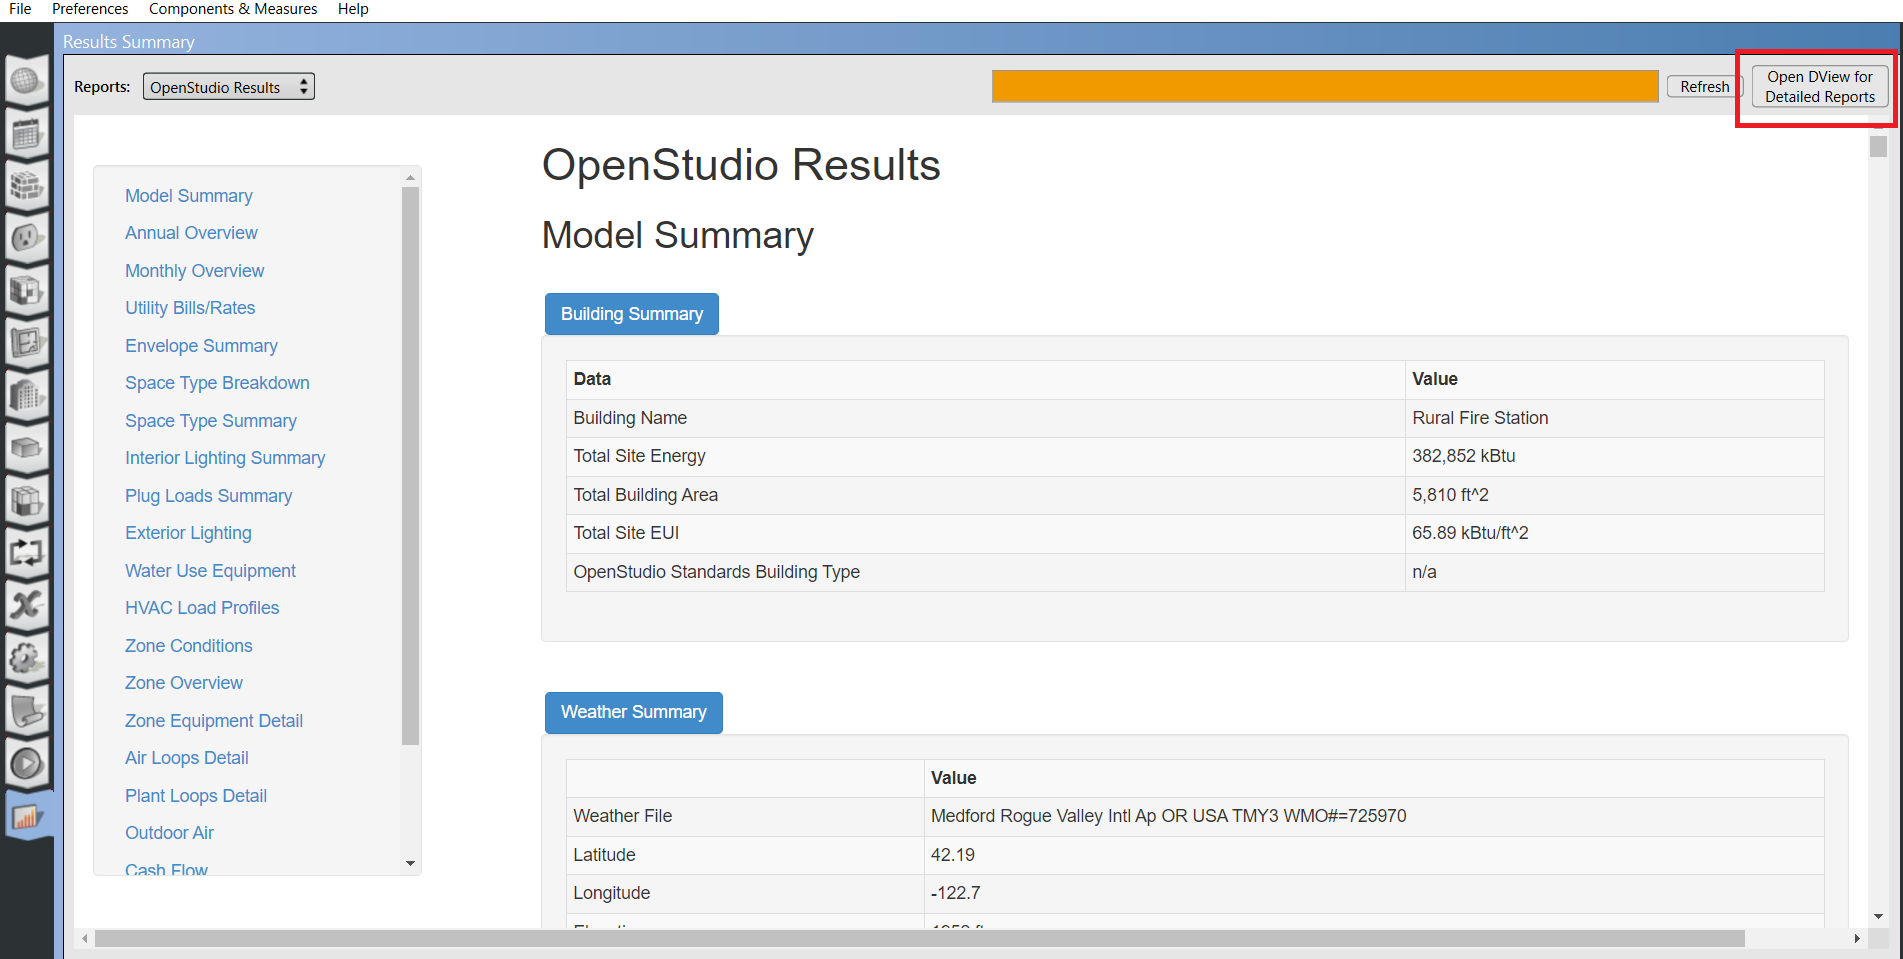Click the report vertical scroll-down arrow
The image size is (1903, 959).
click(1878, 916)
